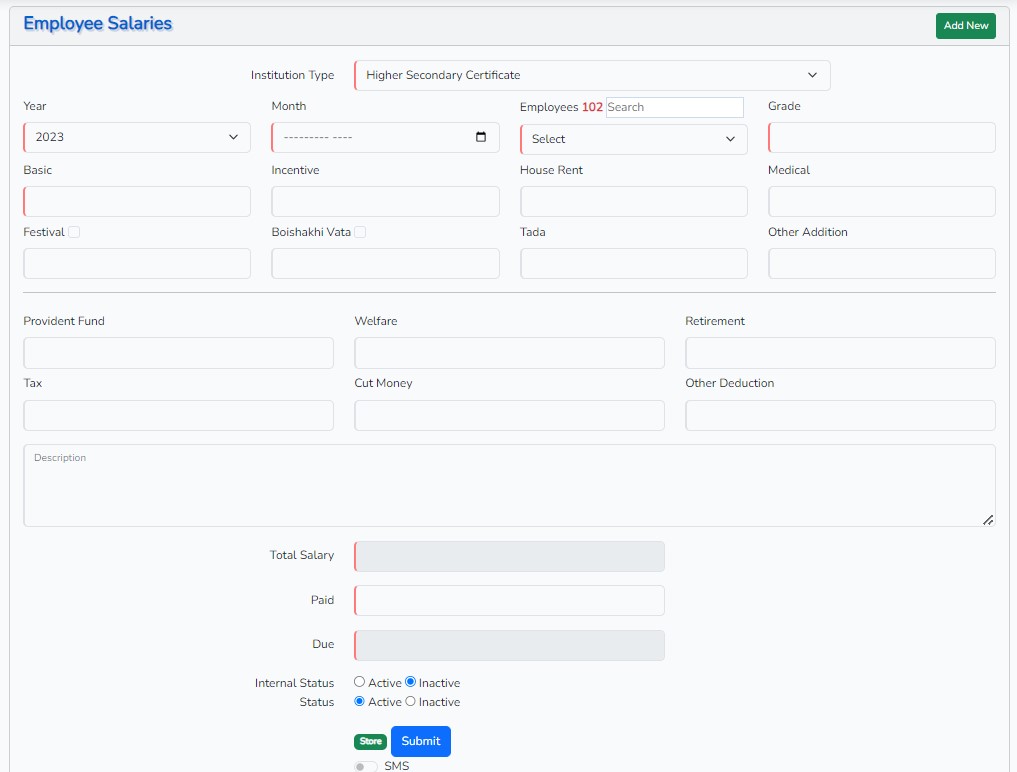Focus the Provident Fund input

[178, 353]
